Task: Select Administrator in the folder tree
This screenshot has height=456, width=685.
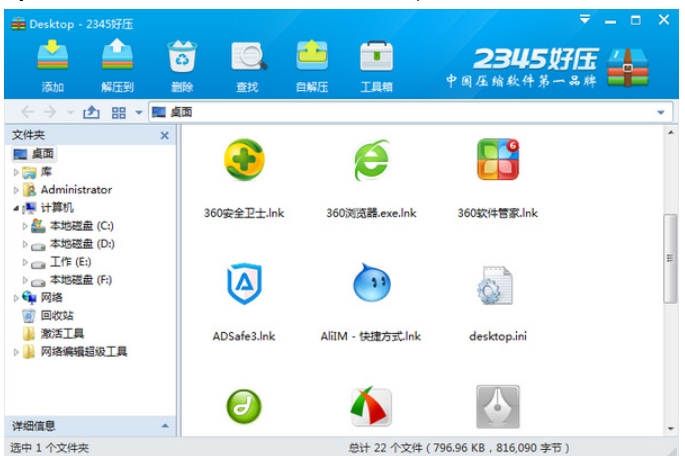Action: click(67, 190)
